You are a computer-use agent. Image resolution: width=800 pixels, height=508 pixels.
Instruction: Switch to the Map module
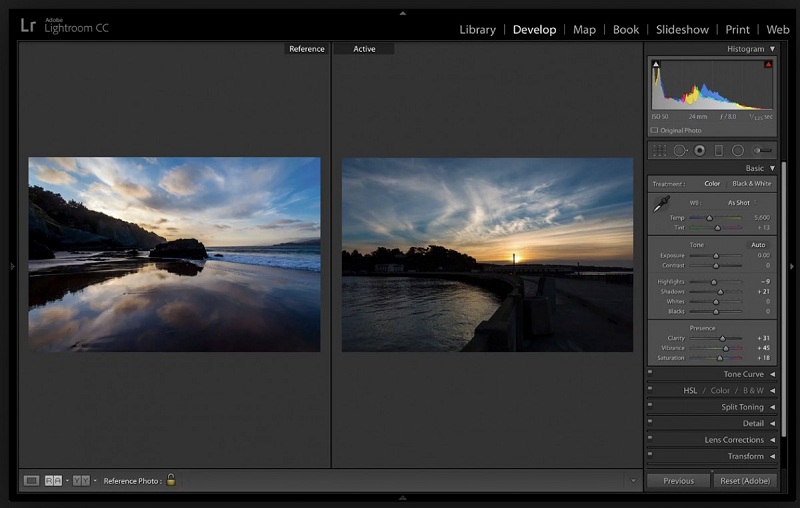point(584,30)
